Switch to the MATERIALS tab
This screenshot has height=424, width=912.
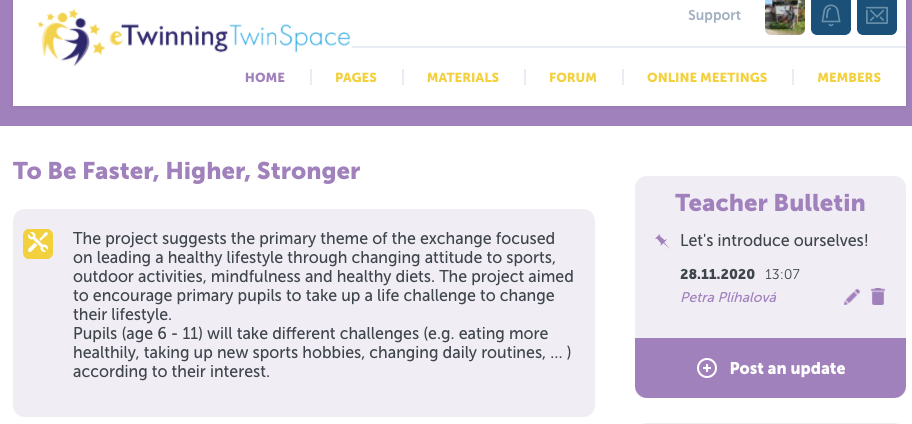point(463,77)
